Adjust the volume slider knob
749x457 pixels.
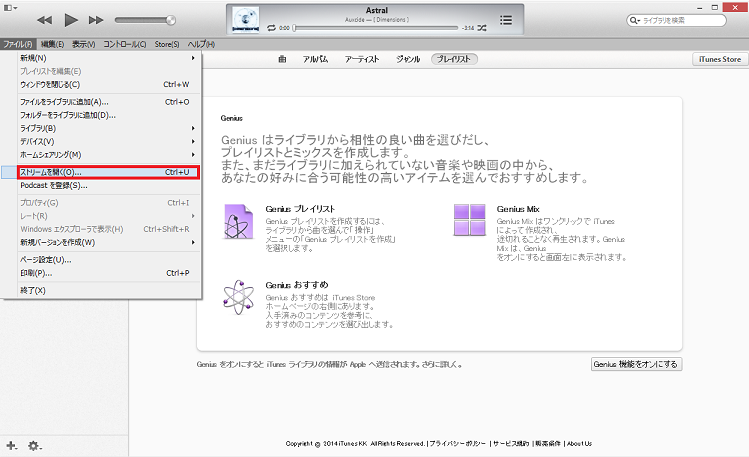click(x=171, y=20)
